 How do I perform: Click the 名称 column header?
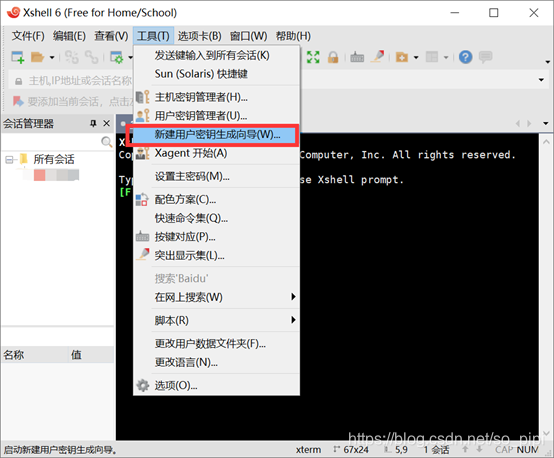point(34,354)
